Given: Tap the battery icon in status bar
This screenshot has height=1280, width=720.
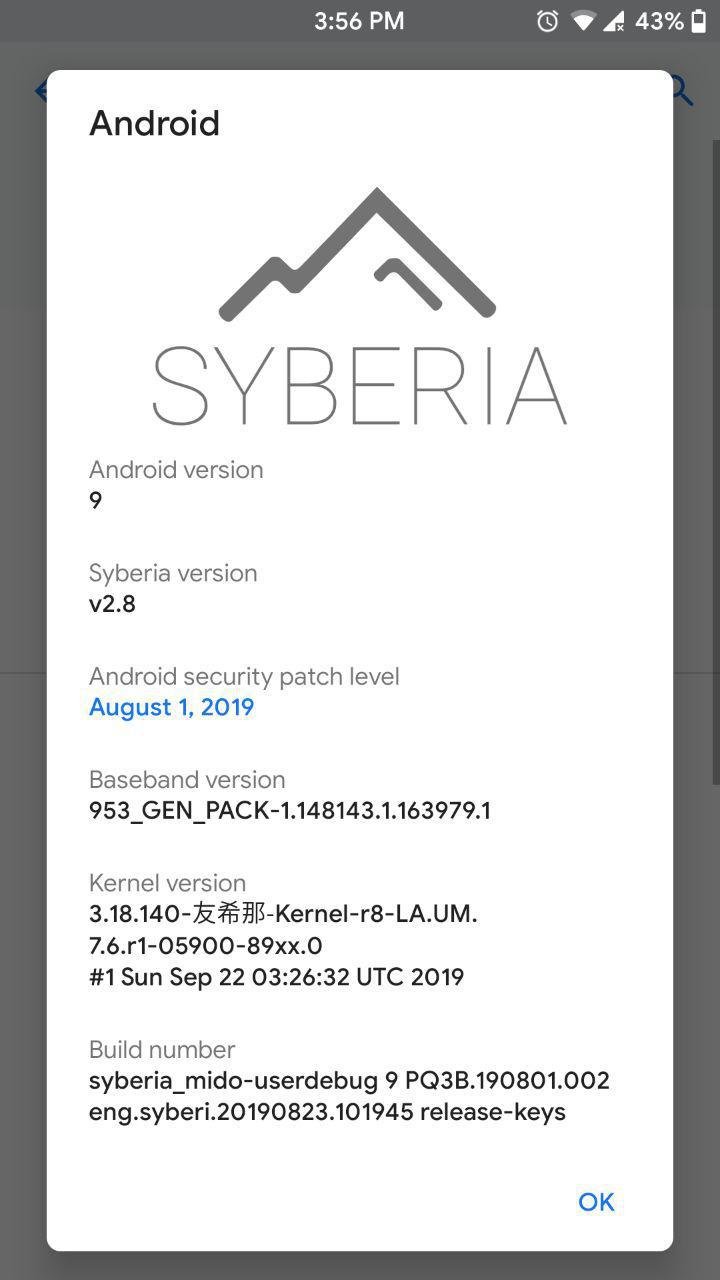Looking at the screenshot, I should click(x=699, y=21).
